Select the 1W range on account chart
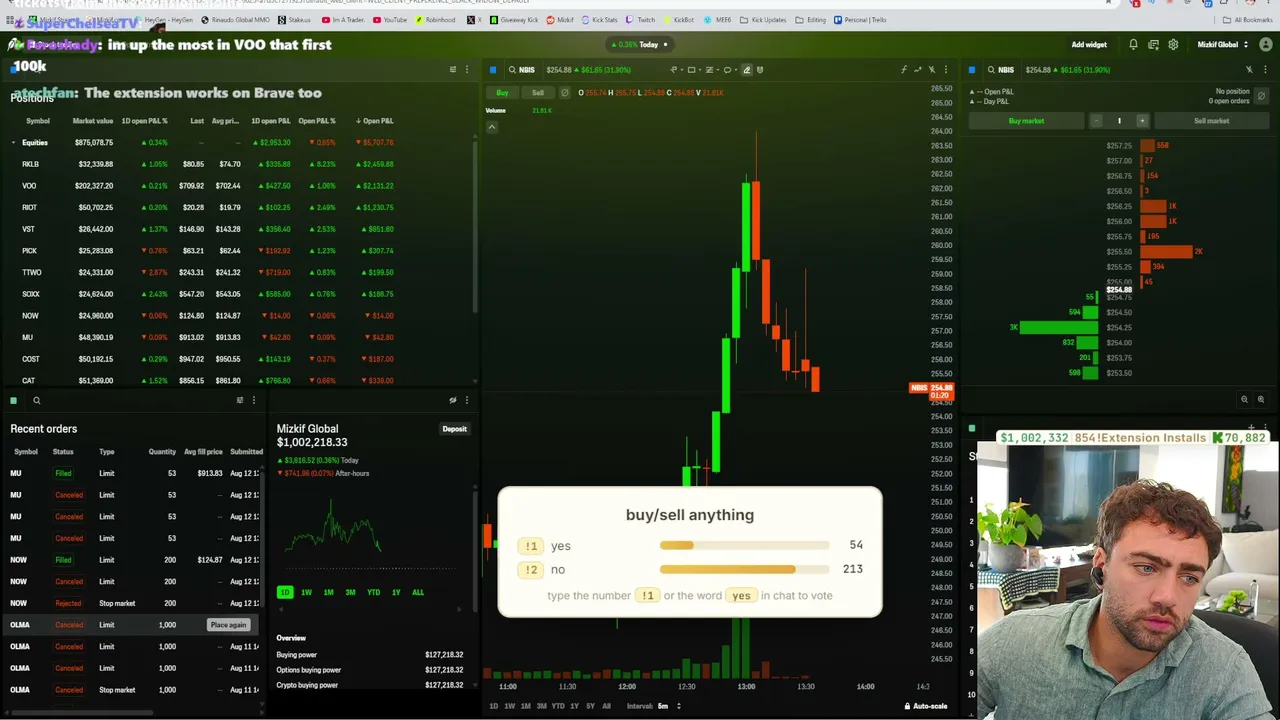 pos(306,593)
